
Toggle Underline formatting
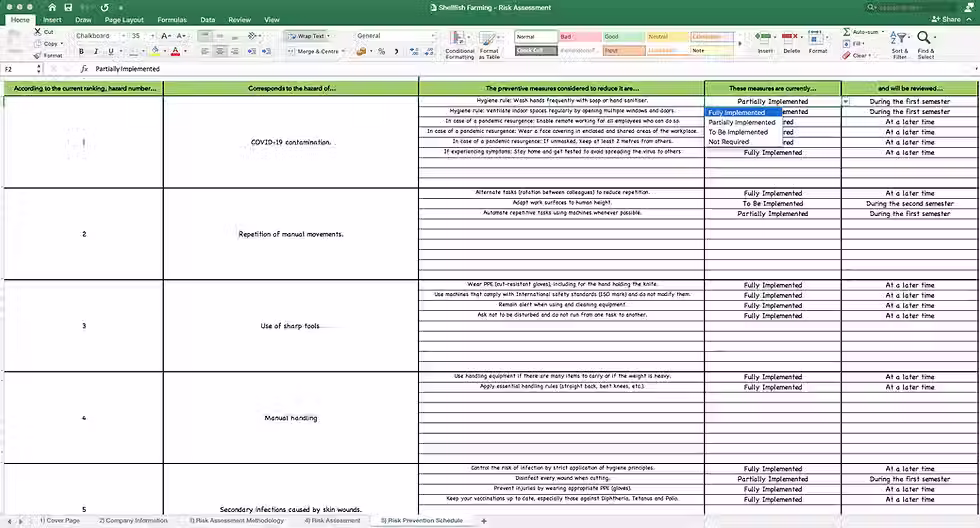[x=111, y=51]
